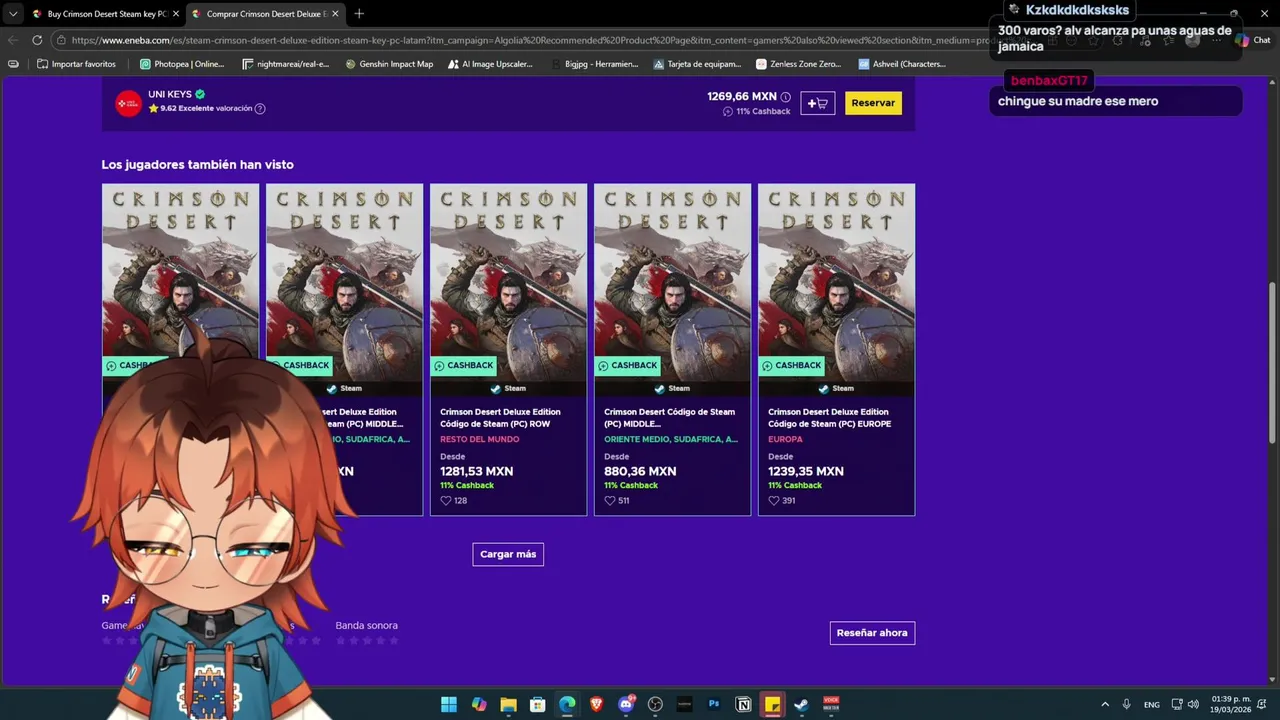Refresh the Eneba page
The image size is (1280, 720).
click(x=37, y=40)
